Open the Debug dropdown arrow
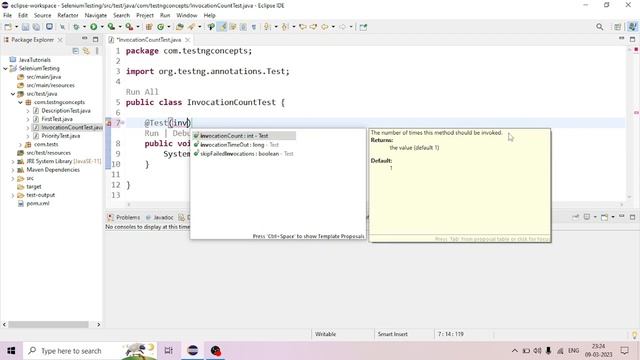 (84, 27)
